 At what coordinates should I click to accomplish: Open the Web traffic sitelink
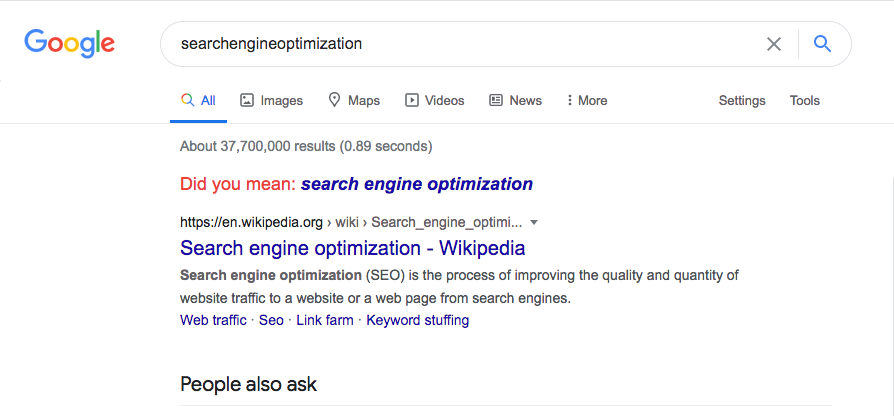point(213,320)
